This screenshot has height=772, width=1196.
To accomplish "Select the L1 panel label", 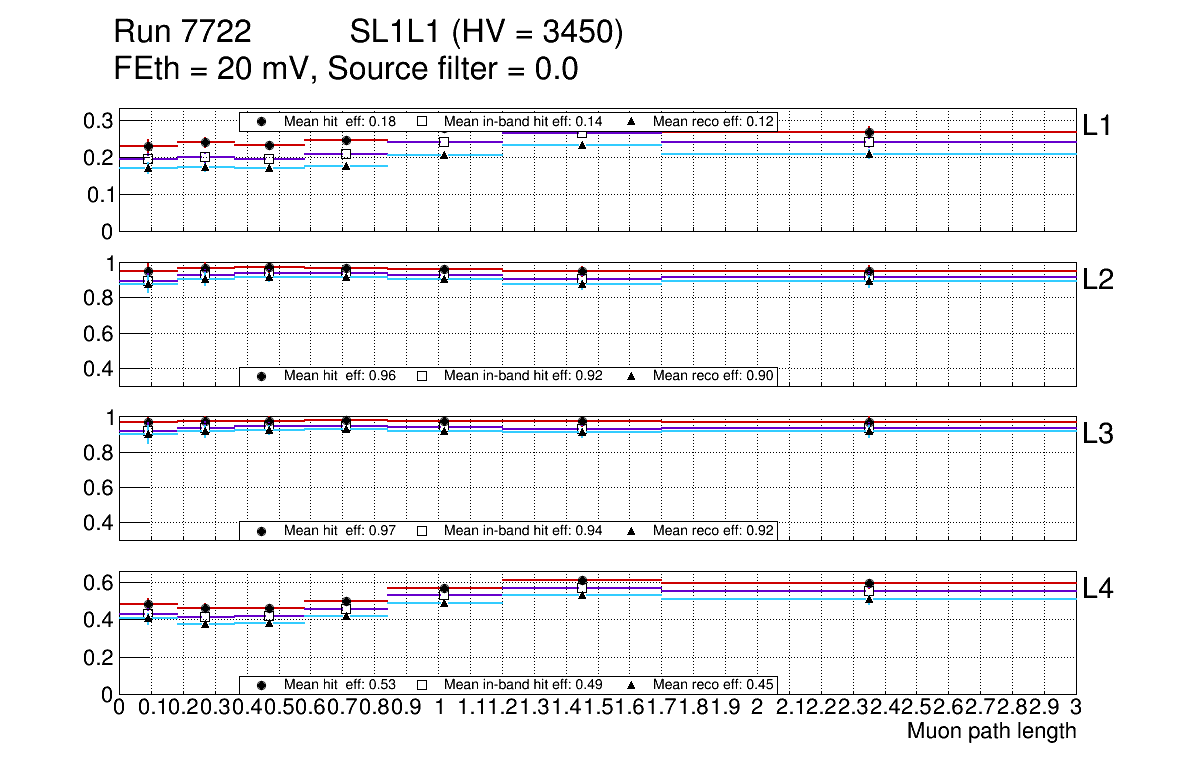I will pos(1097,125).
